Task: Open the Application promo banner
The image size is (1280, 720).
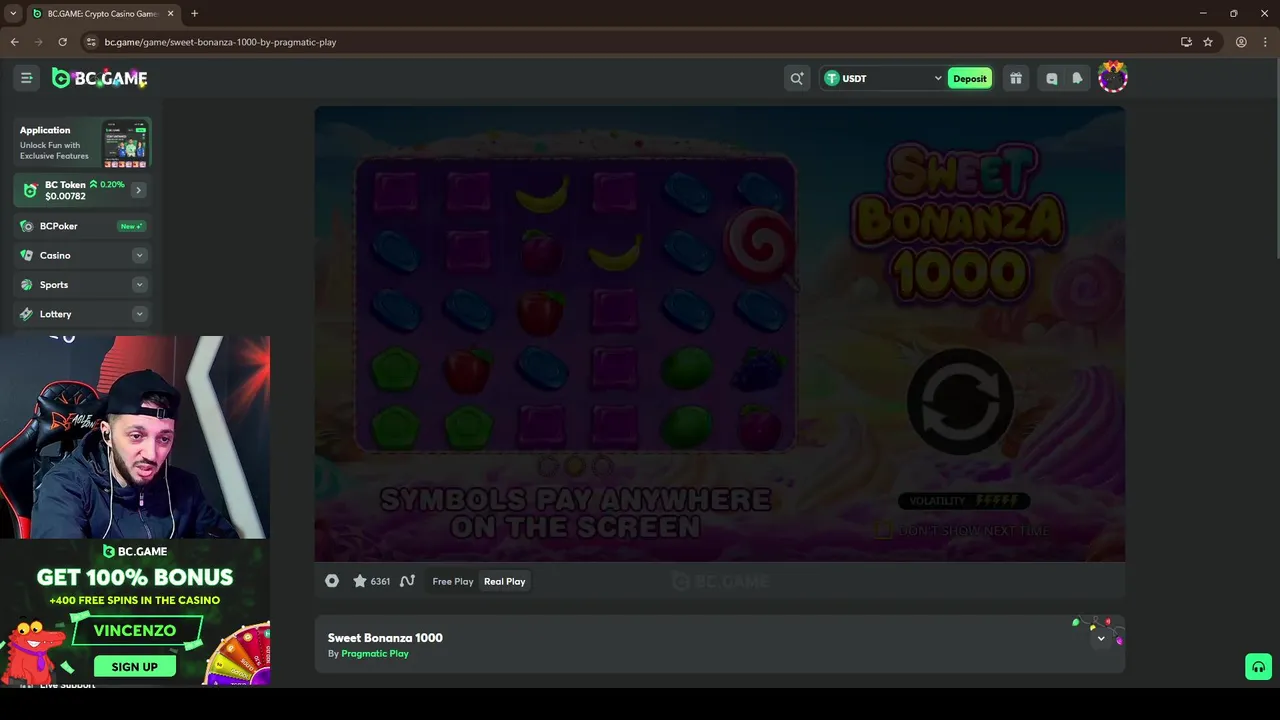Action: pyautogui.click(x=83, y=143)
